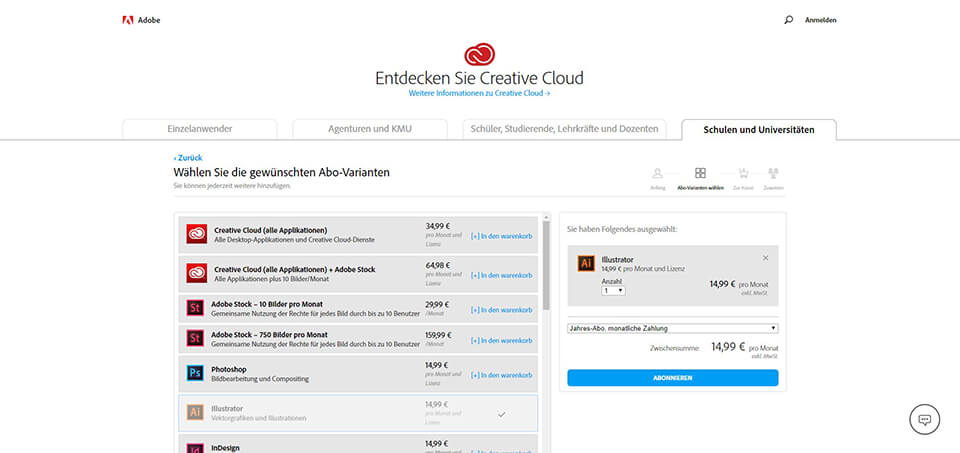Click the 64,98 € price
Screen dimensions: 960x453
point(438,265)
